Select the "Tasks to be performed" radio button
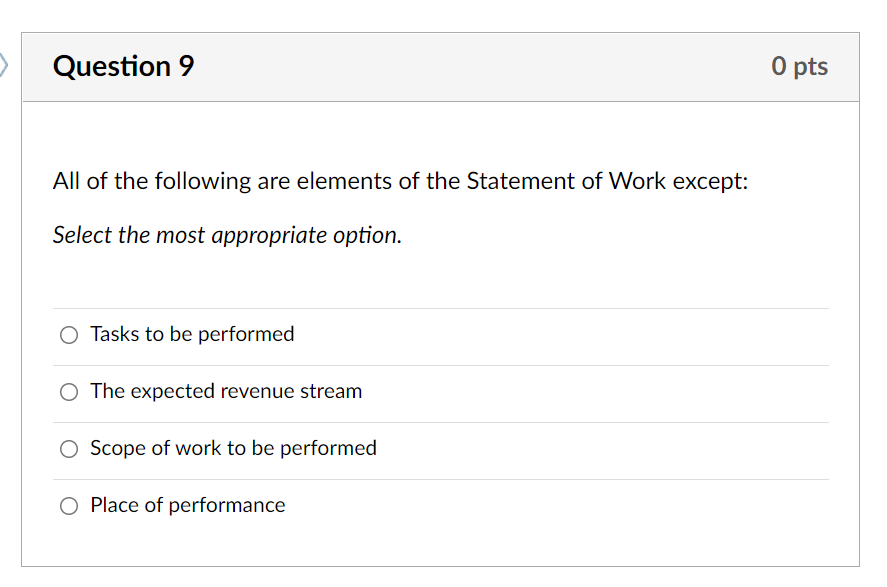The height and width of the screenshot is (587, 887). tap(68, 334)
